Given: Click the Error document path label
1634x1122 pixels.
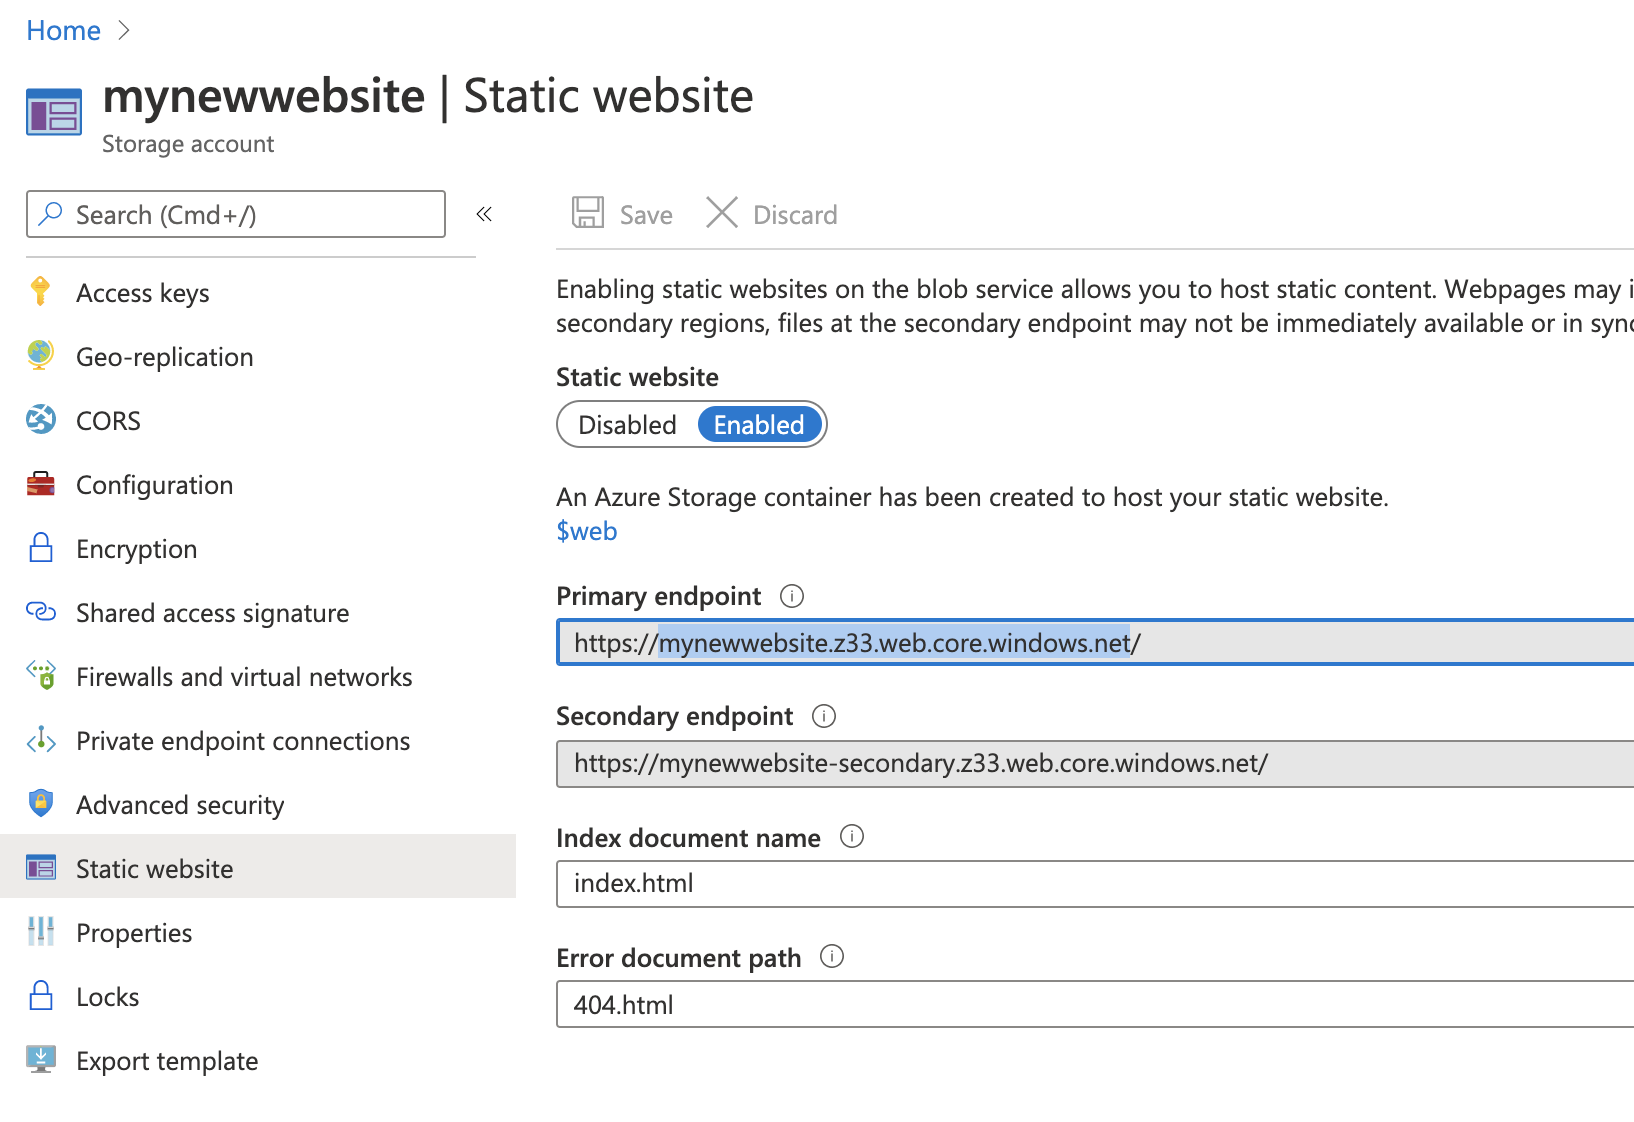Looking at the screenshot, I should 678,958.
